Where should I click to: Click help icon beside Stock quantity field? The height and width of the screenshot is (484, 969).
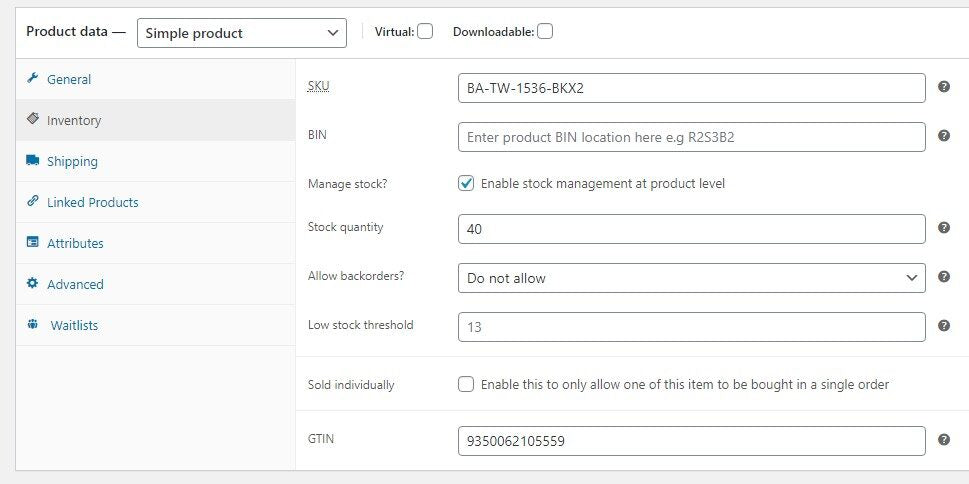(x=944, y=228)
